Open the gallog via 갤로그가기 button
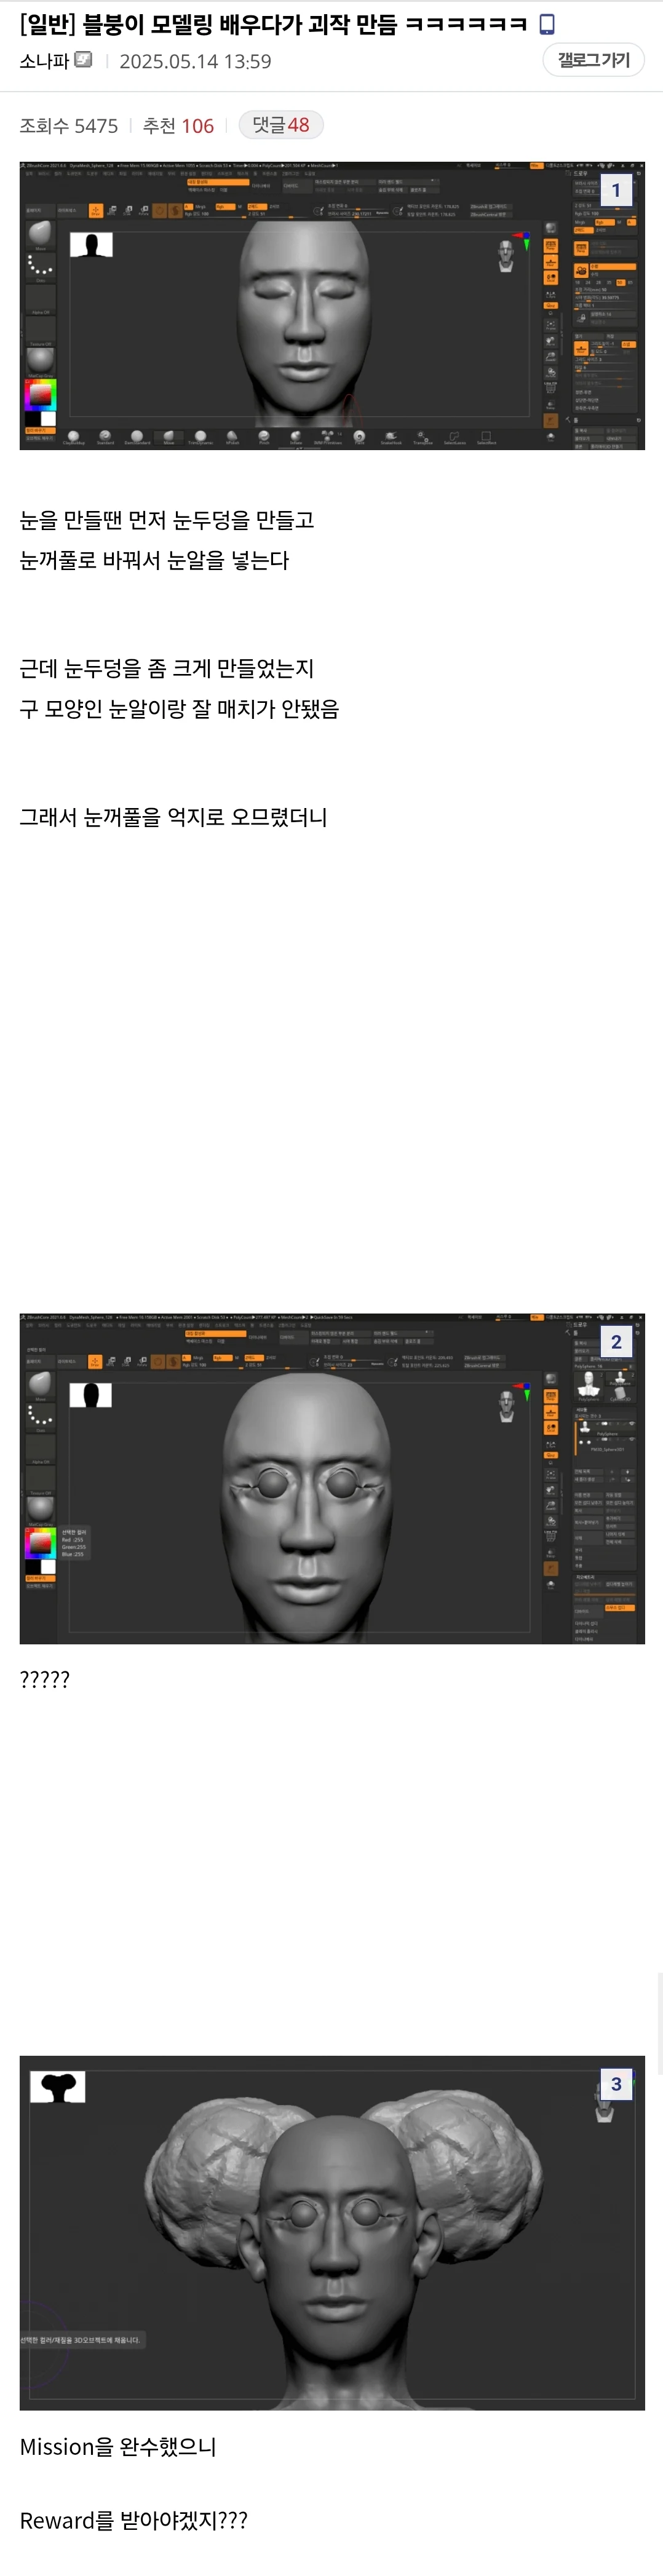This screenshot has width=663, height=2576. point(593,60)
